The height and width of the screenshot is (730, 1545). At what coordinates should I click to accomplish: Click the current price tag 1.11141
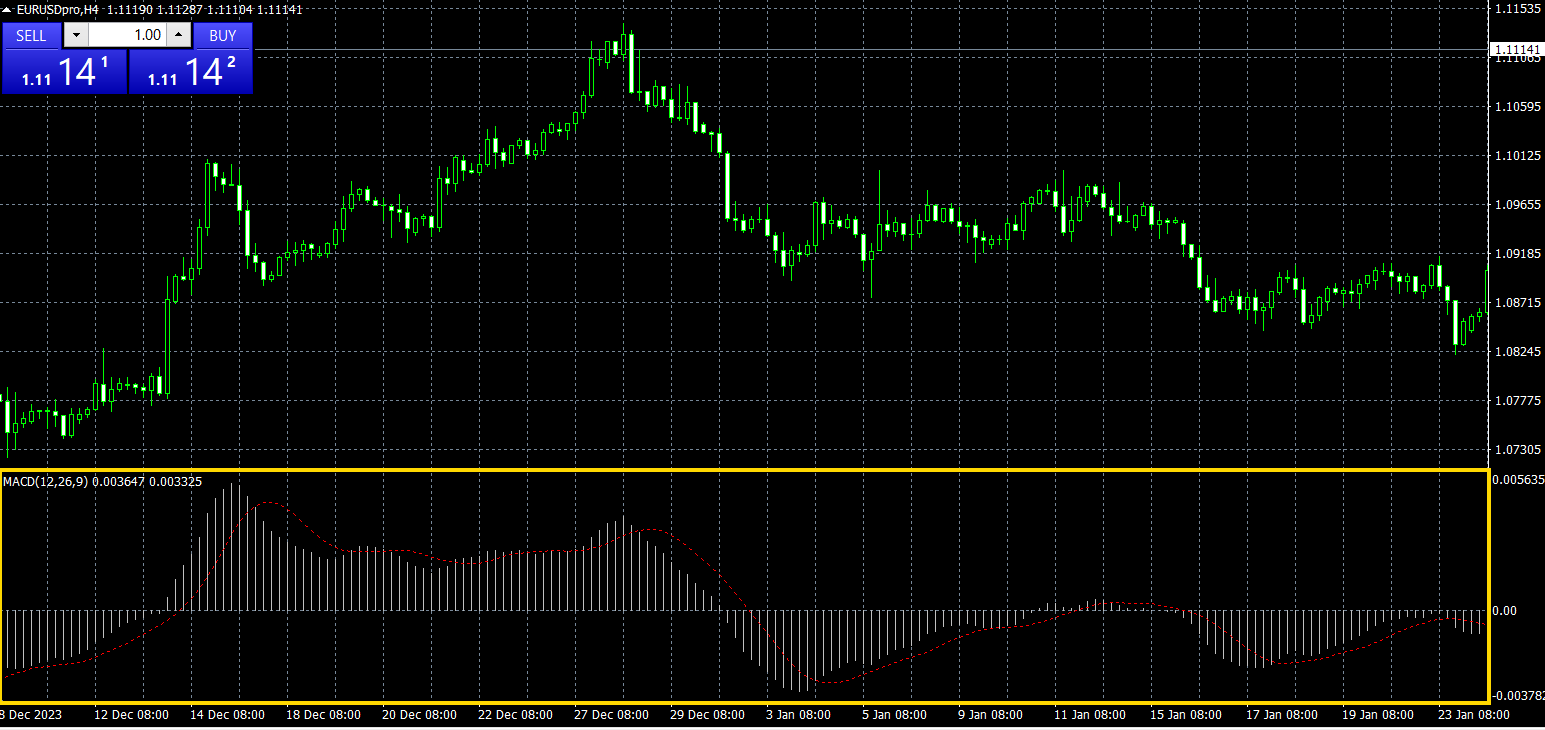1516,49
